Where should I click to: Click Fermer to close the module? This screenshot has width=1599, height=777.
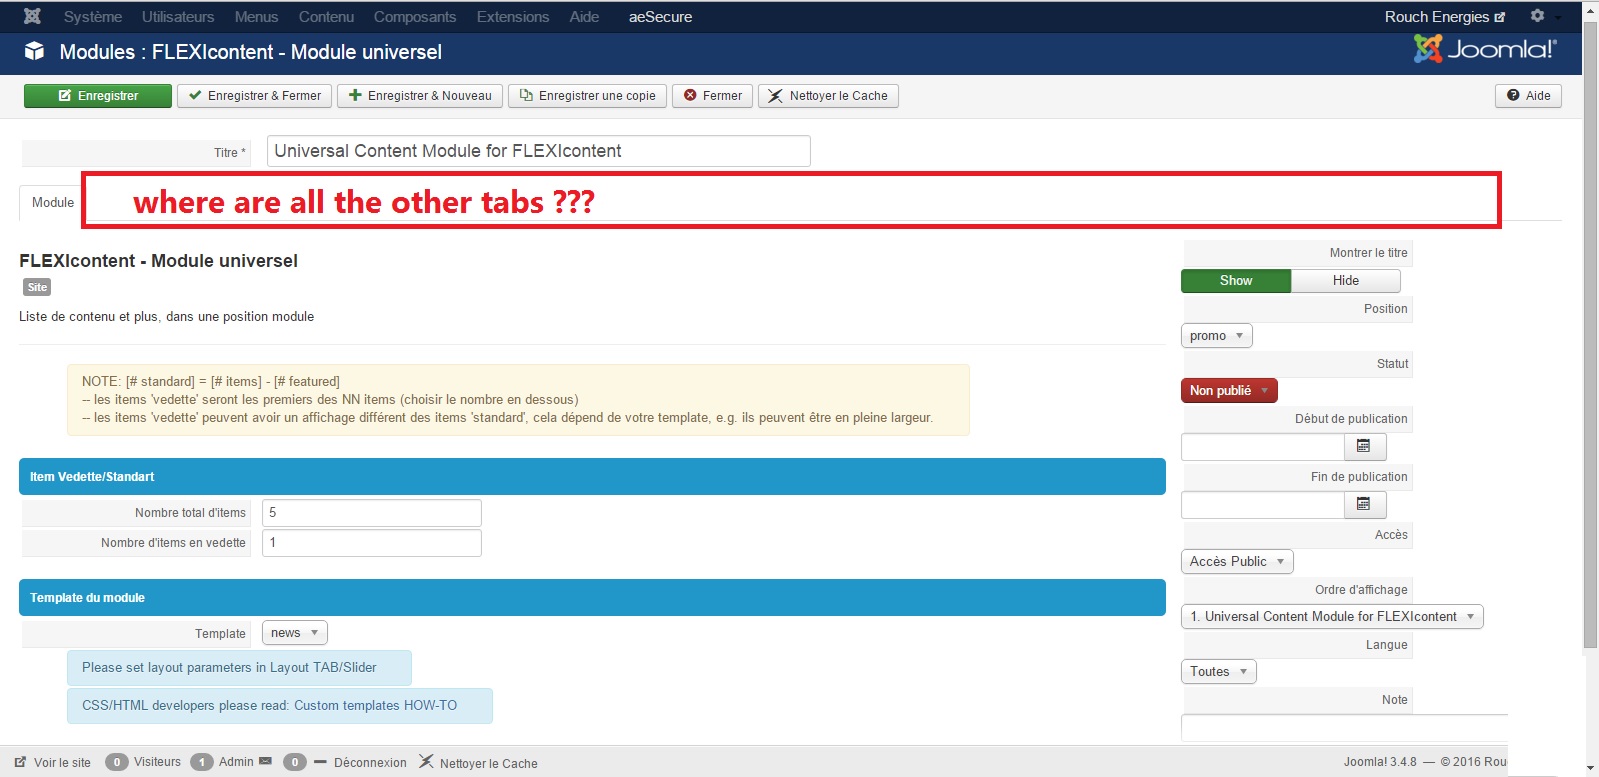pyautogui.click(x=712, y=96)
